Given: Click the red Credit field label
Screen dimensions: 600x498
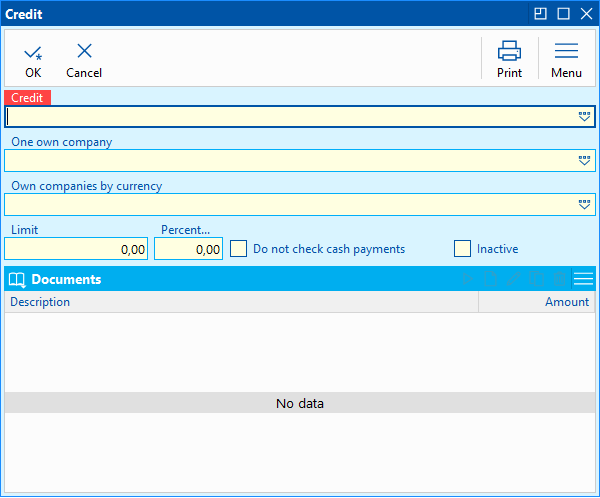Looking at the screenshot, I should pyautogui.click(x=27, y=98).
